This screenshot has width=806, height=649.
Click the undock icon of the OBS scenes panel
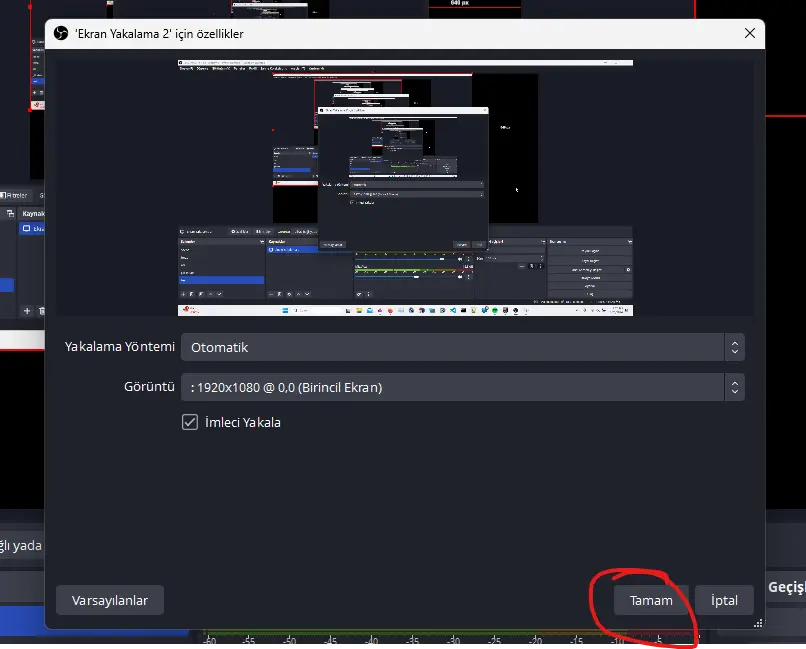[10, 213]
